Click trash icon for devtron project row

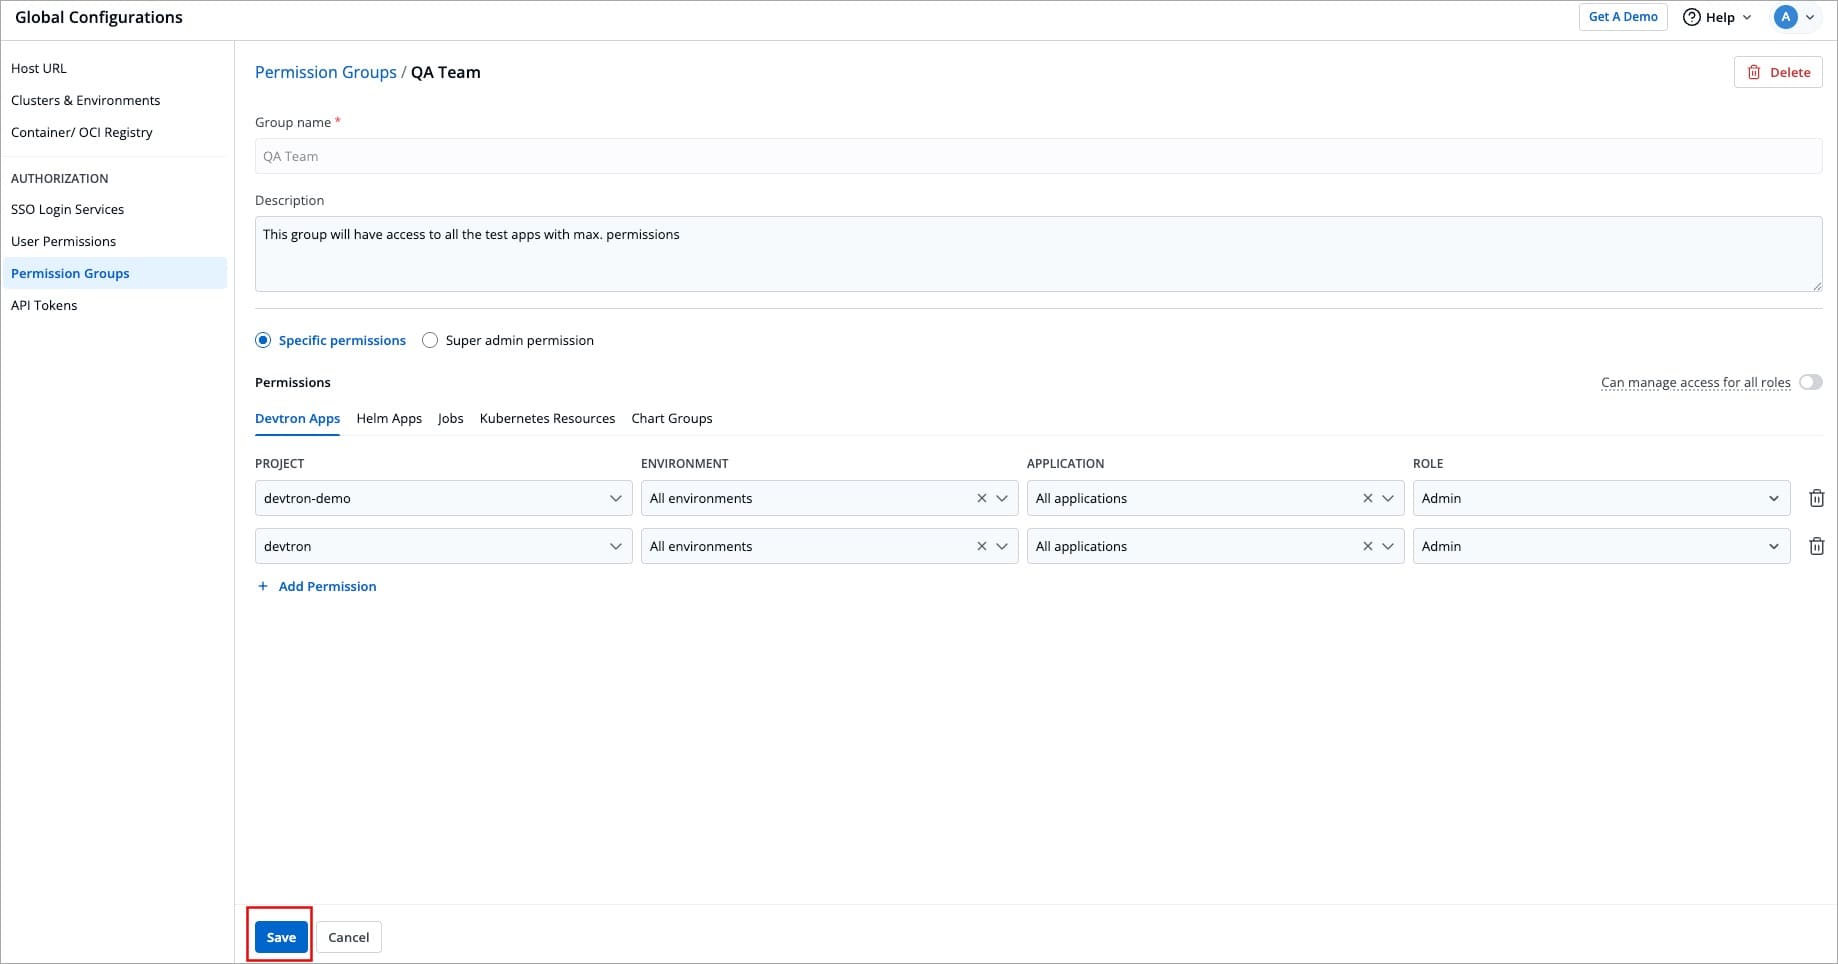pyautogui.click(x=1816, y=546)
